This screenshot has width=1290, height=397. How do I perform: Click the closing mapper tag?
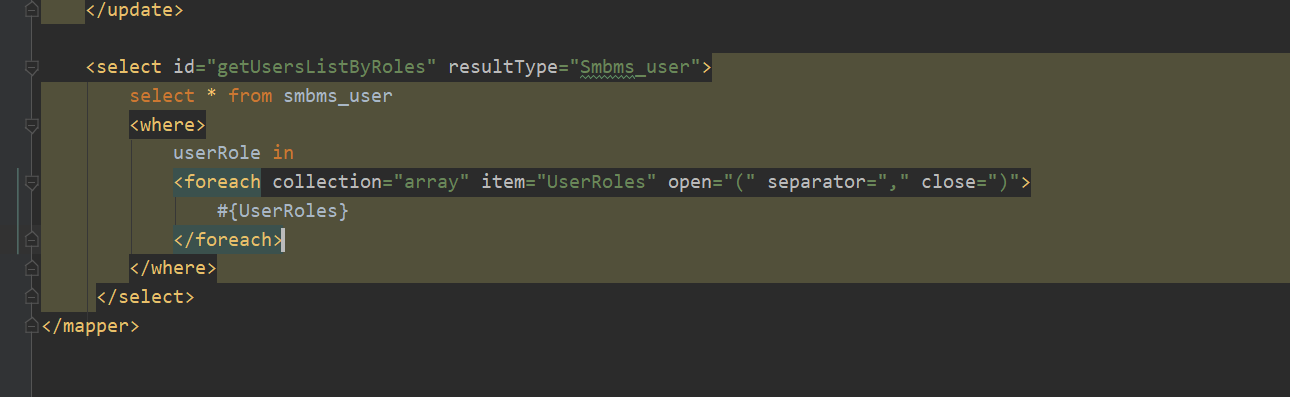90,326
